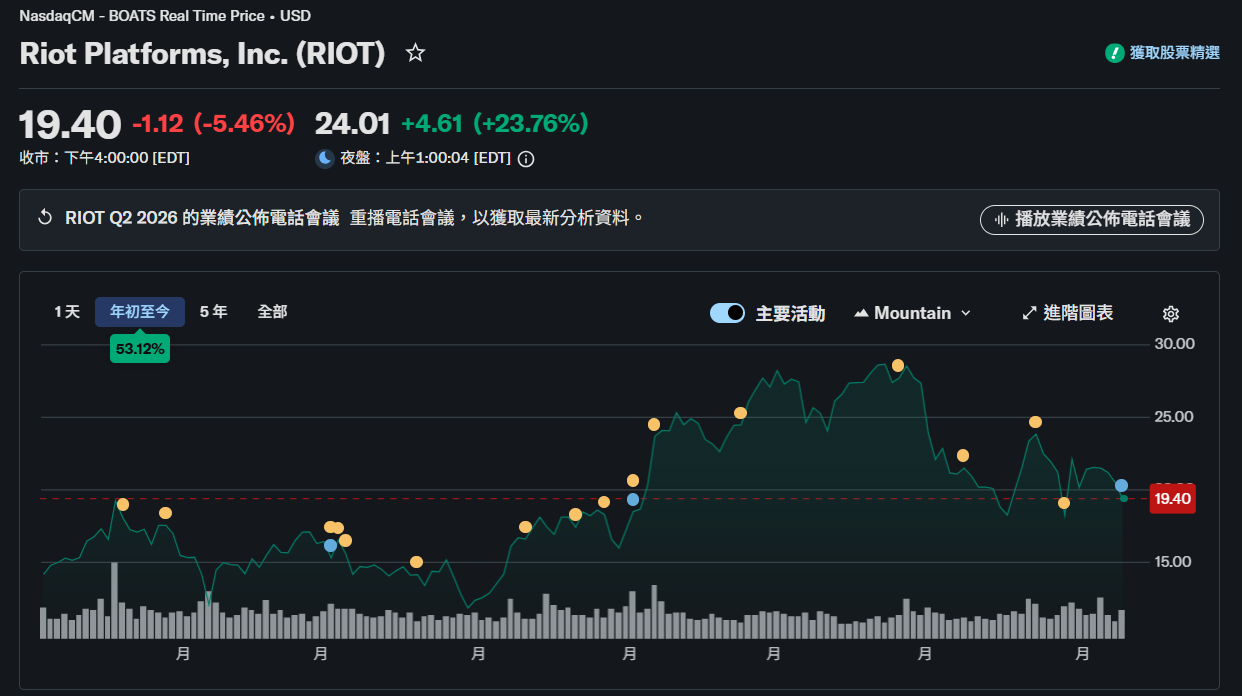
Task: Open the Mountain chart type dropdown
Action: click(912, 313)
